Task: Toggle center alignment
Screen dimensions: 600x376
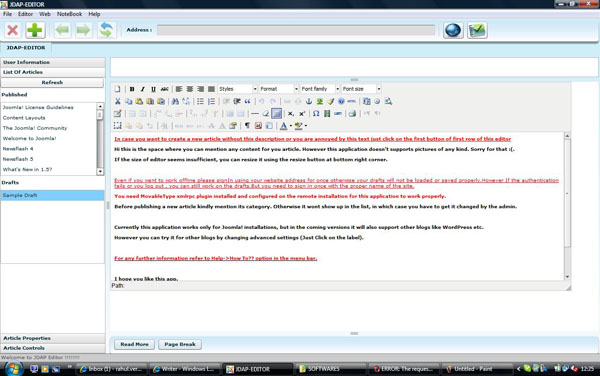Action: (x=189, y=89)
